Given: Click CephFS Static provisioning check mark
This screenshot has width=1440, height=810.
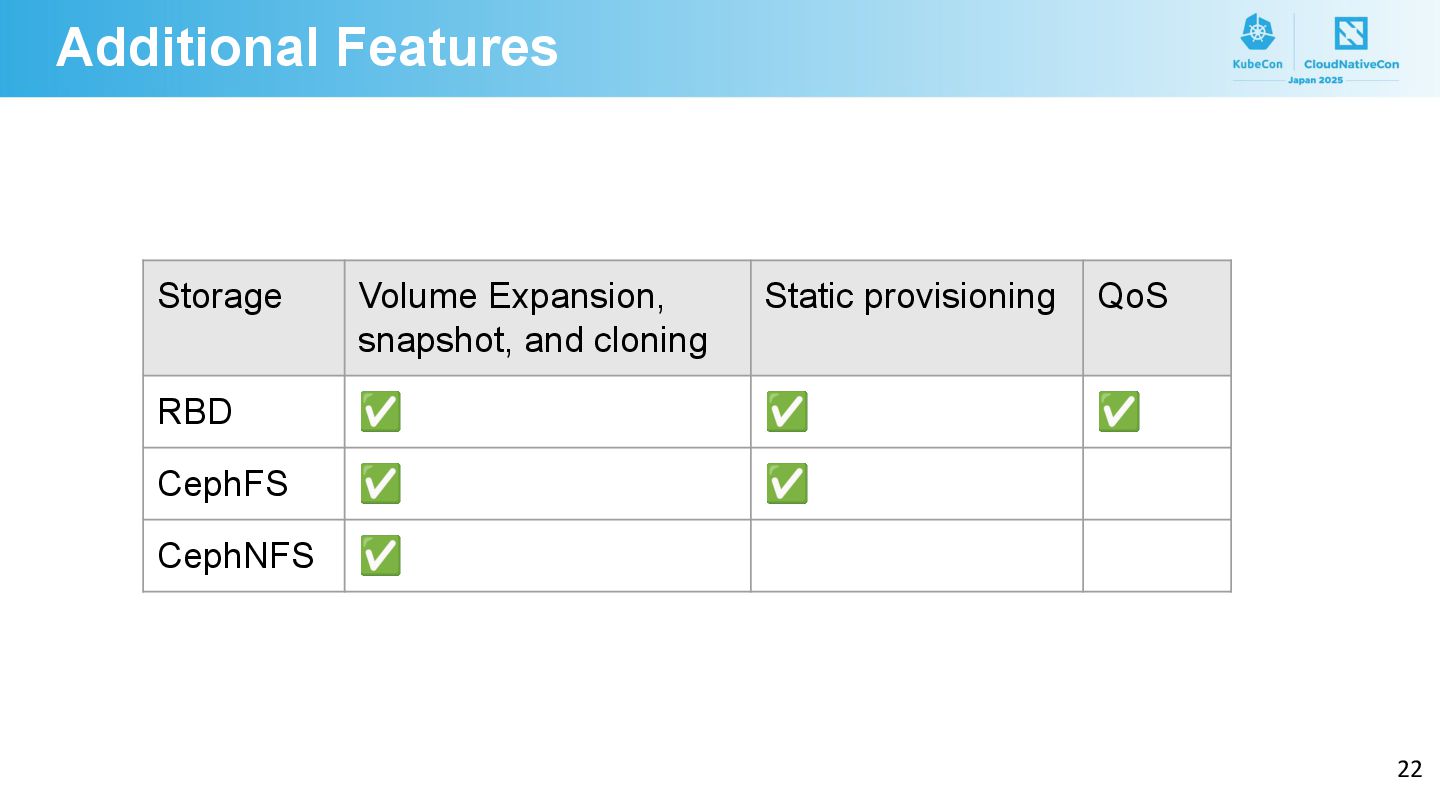Looking at the screenshot, I should click(787, 484).
